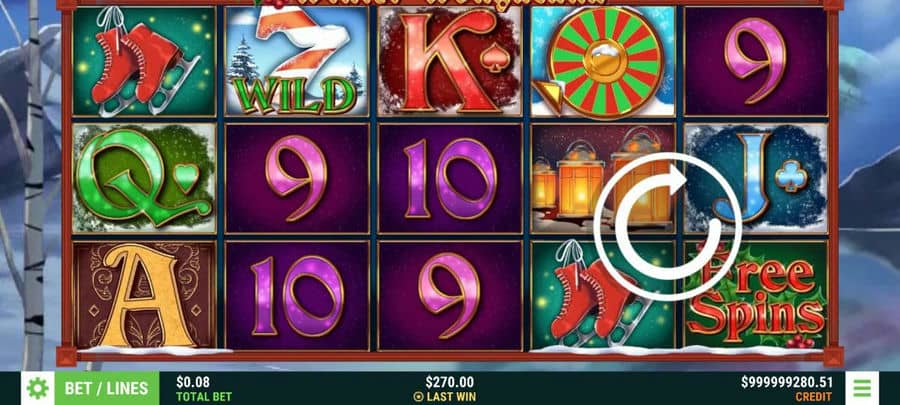900x405 pixels.
Task: Click the pink 9 in top-right reel
Action: (x=756, y=61)
